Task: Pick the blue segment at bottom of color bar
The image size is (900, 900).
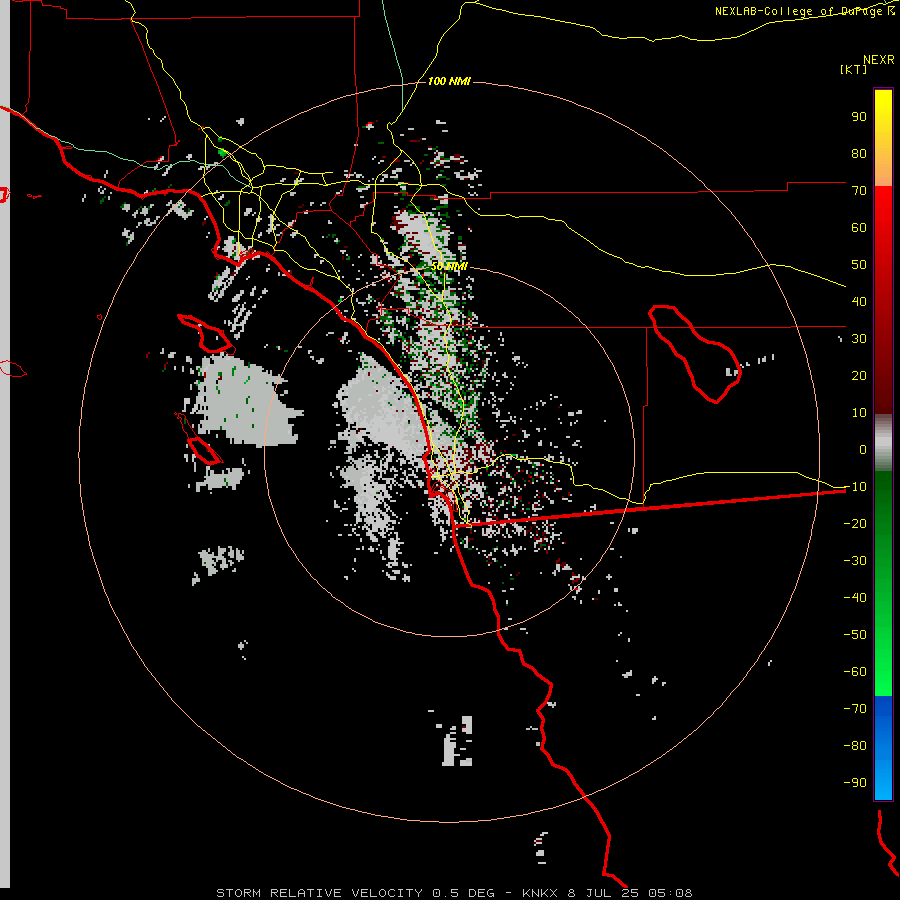Action: click(883, 747)
